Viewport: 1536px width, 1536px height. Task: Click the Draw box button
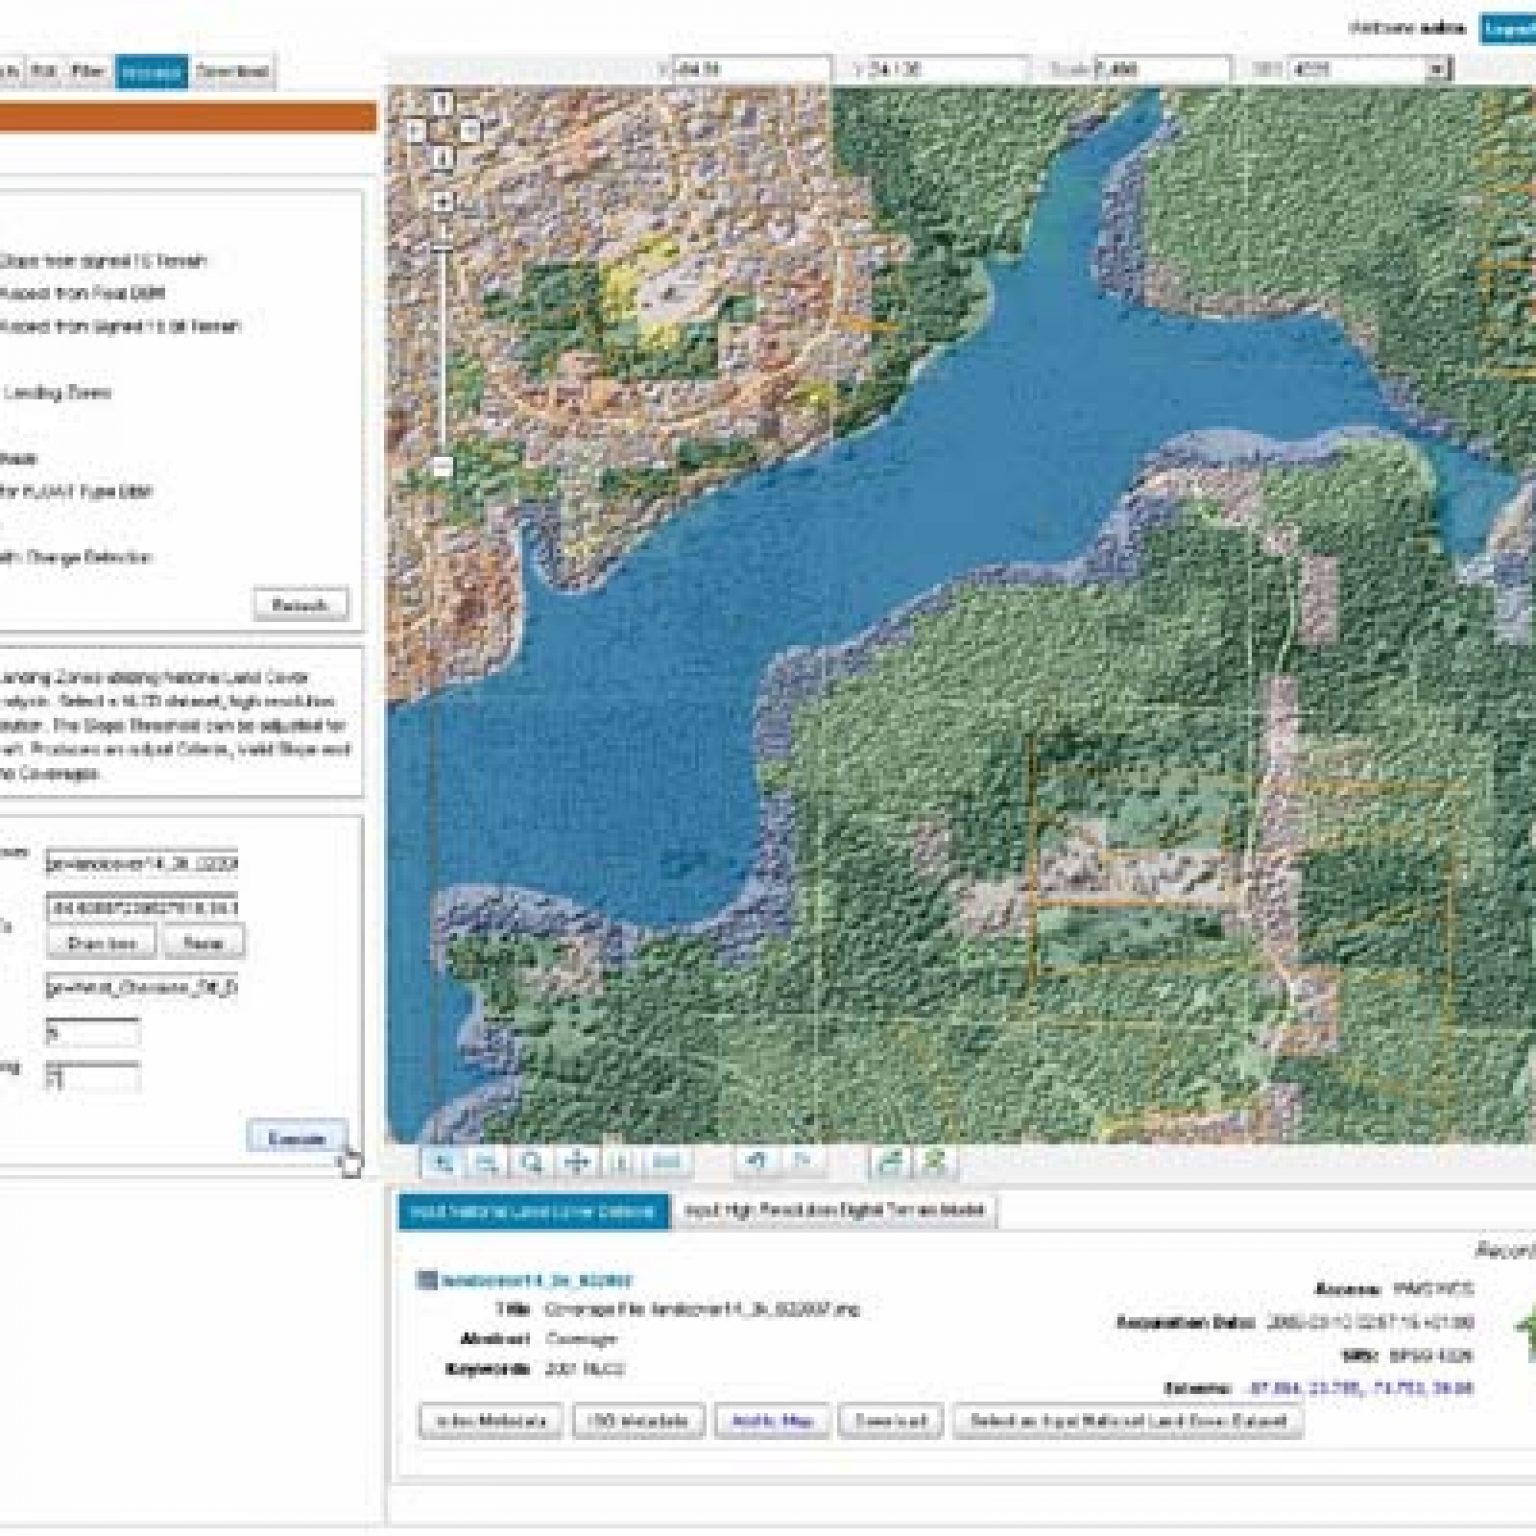[x=101, y=942]
